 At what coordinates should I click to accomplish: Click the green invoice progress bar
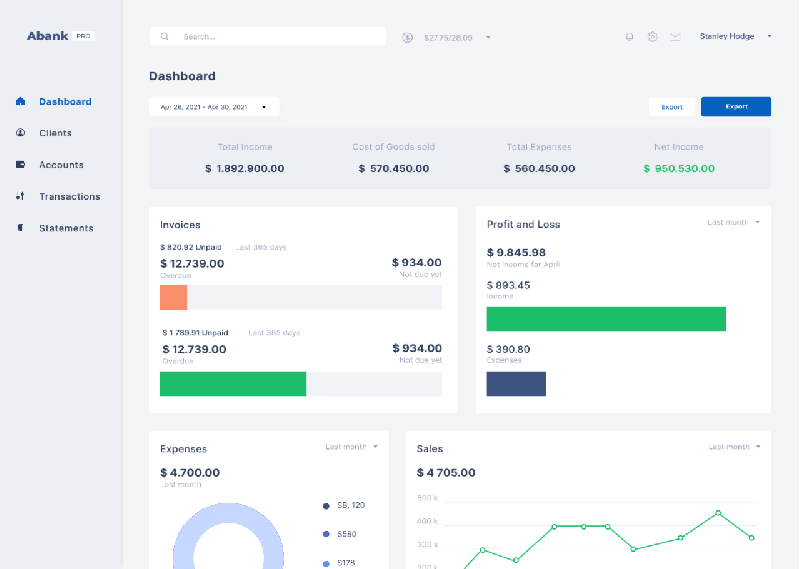point(233,384)
